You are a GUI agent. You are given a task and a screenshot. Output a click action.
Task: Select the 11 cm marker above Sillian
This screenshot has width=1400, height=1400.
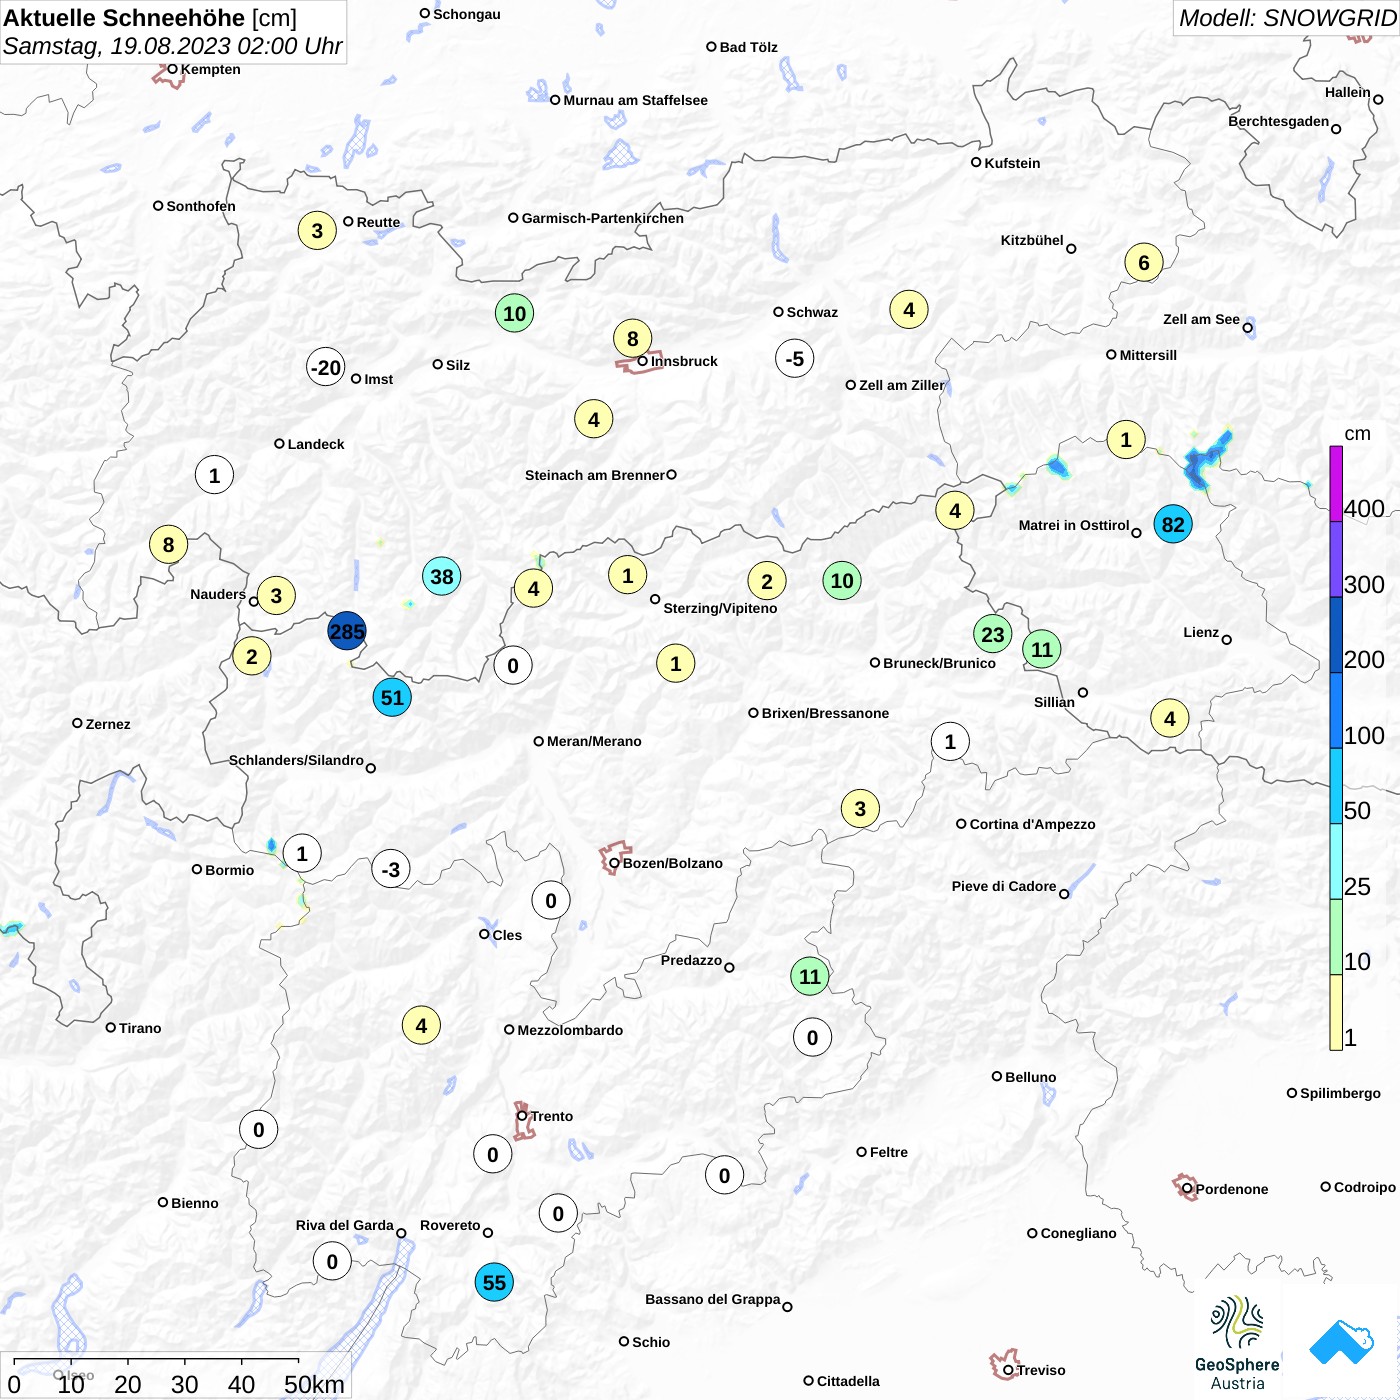pos(1042,649)
